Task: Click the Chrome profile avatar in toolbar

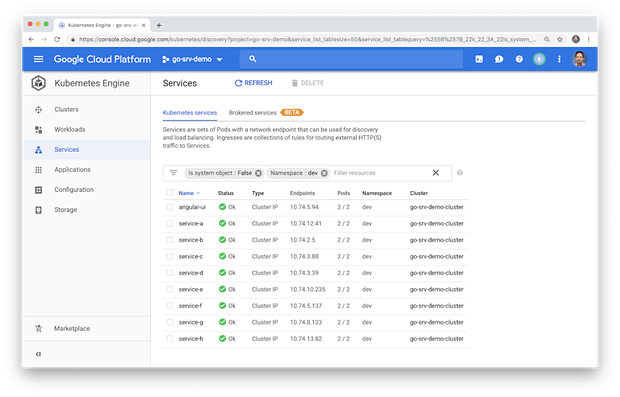Action: click(576, 39)
